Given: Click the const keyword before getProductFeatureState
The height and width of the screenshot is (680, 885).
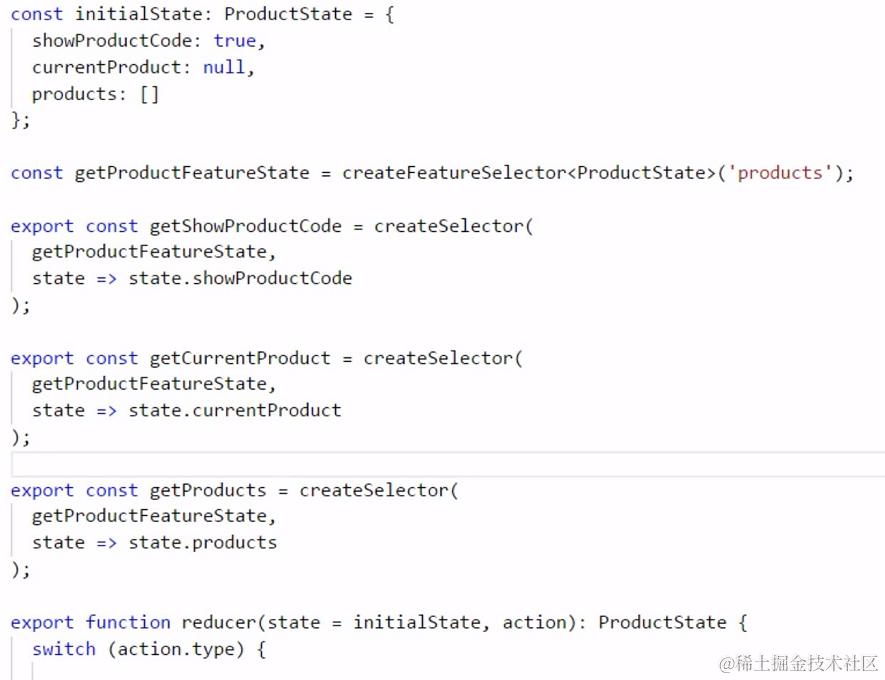Looking at the screenshot, I should coord(37,173).
